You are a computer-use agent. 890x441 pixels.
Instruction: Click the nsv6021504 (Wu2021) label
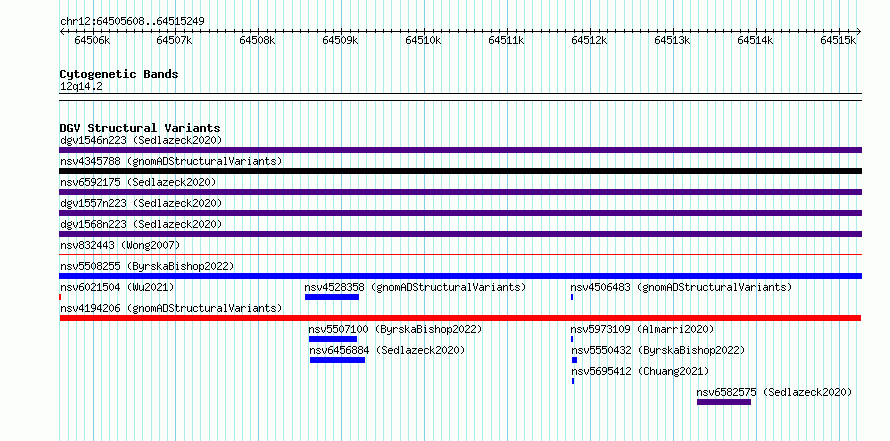tap(117, 287)
